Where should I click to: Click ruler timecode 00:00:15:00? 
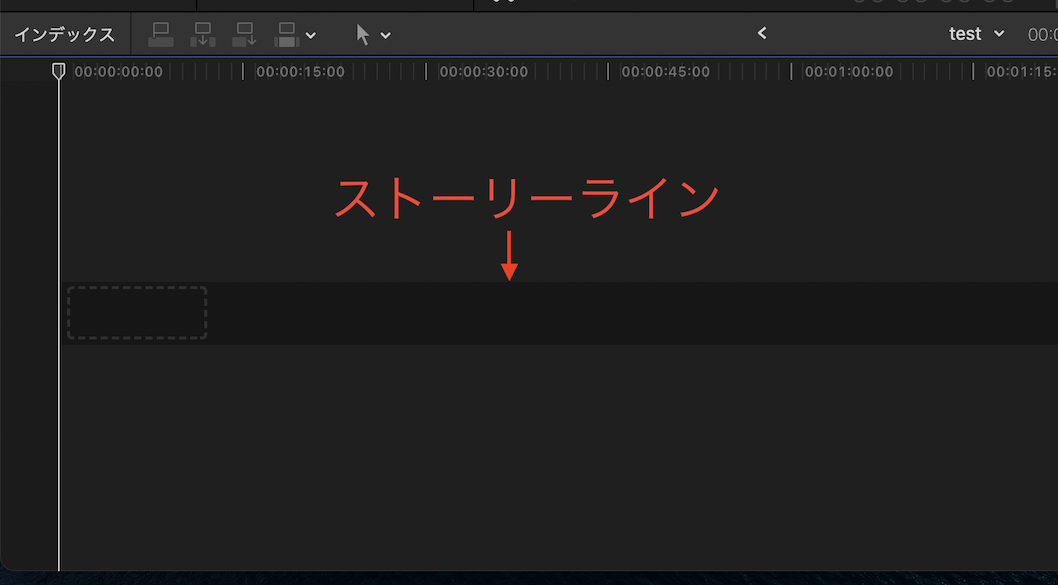tap(300, 72)
